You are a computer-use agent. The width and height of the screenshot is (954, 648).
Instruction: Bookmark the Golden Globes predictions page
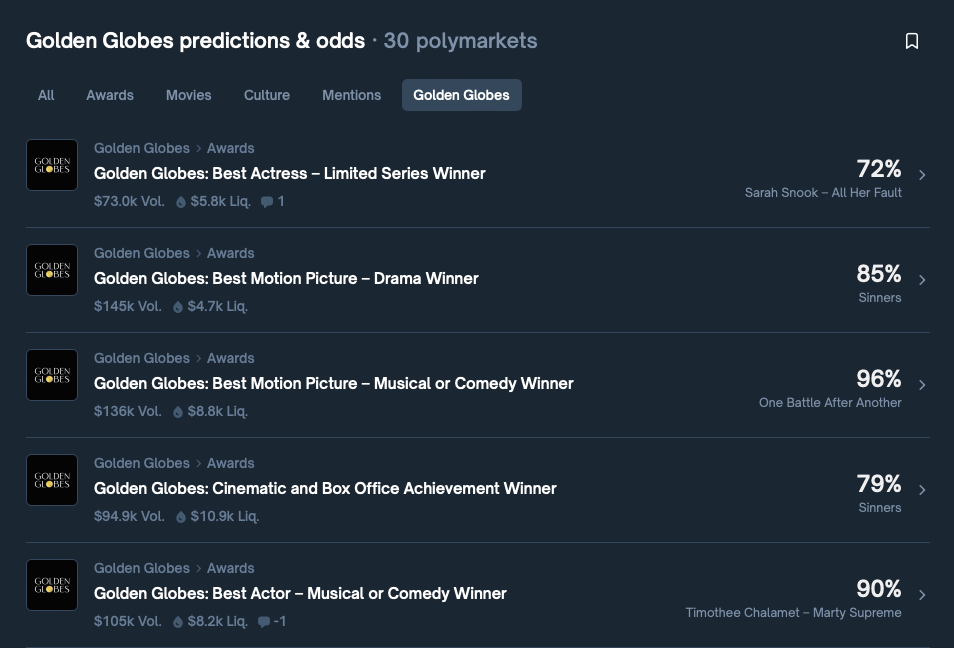[x=911, y=41]
